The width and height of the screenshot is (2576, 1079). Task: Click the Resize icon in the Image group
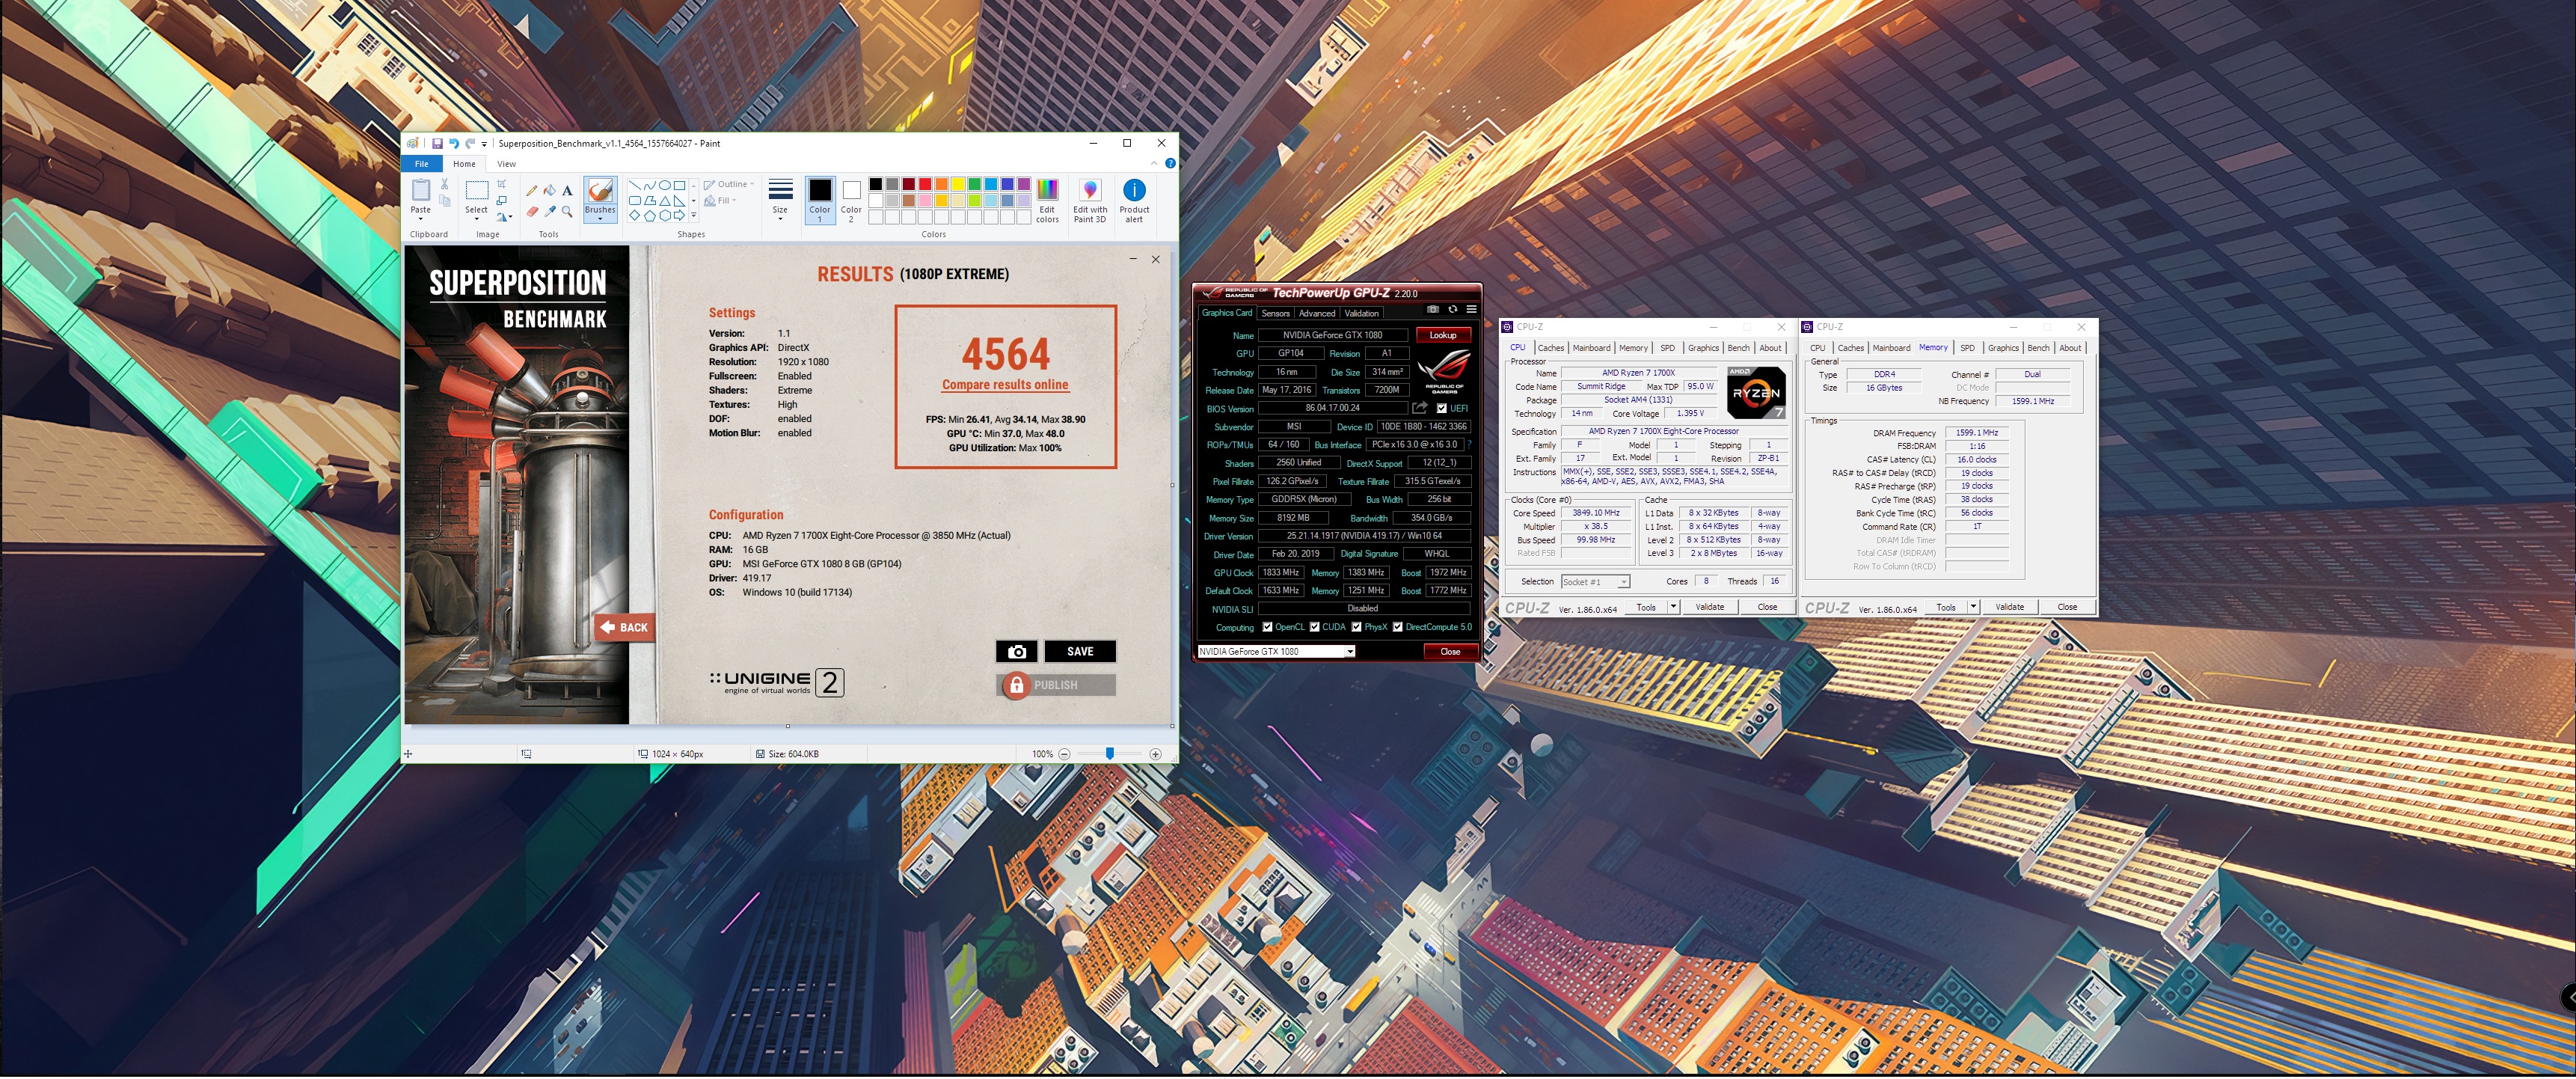click(502, 201)
